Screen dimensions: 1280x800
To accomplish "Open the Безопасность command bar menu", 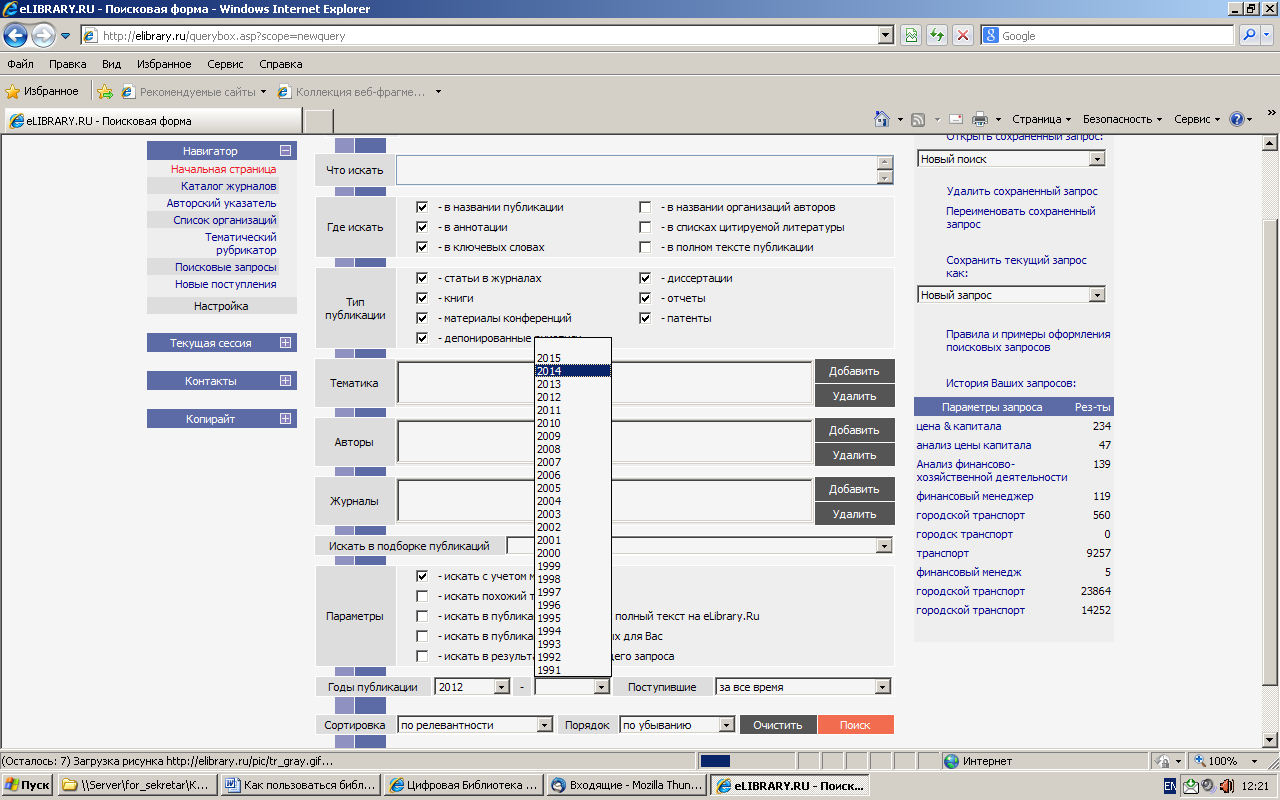I will click(x=1122, y=119).
